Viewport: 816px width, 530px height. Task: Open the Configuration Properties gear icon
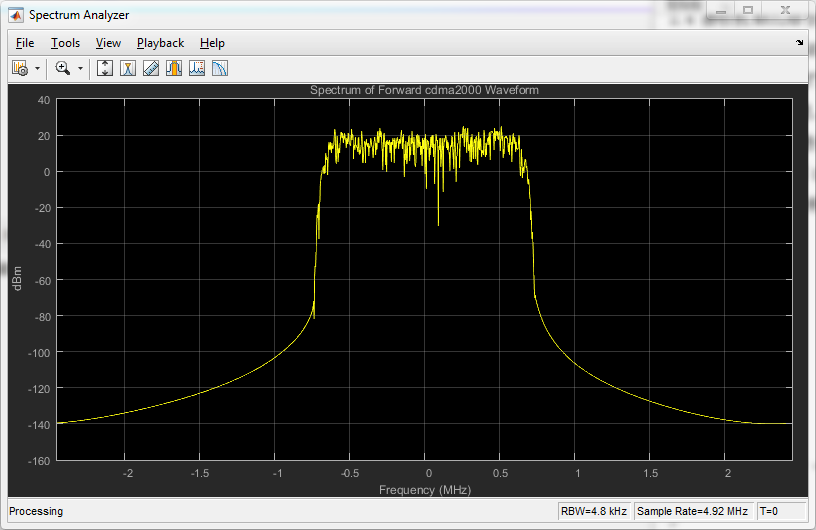pos(19,68)
